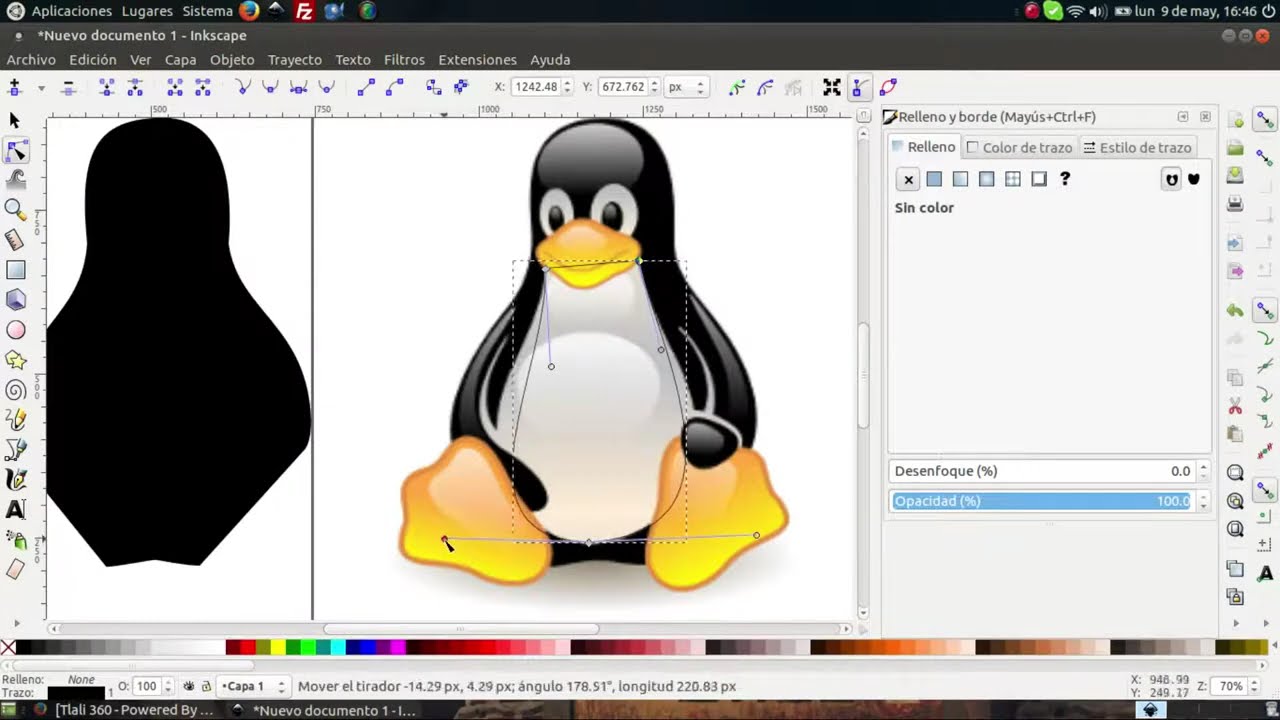Select the Selector arrow tool

15,120
